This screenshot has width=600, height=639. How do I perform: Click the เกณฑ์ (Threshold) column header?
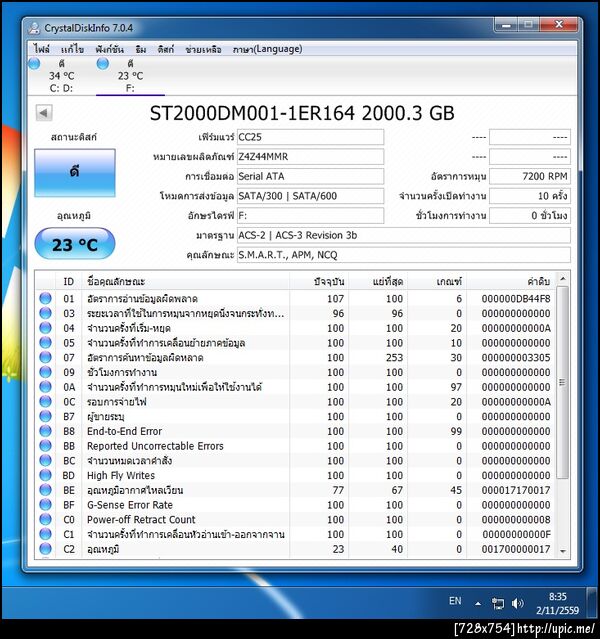click(437, 281)
